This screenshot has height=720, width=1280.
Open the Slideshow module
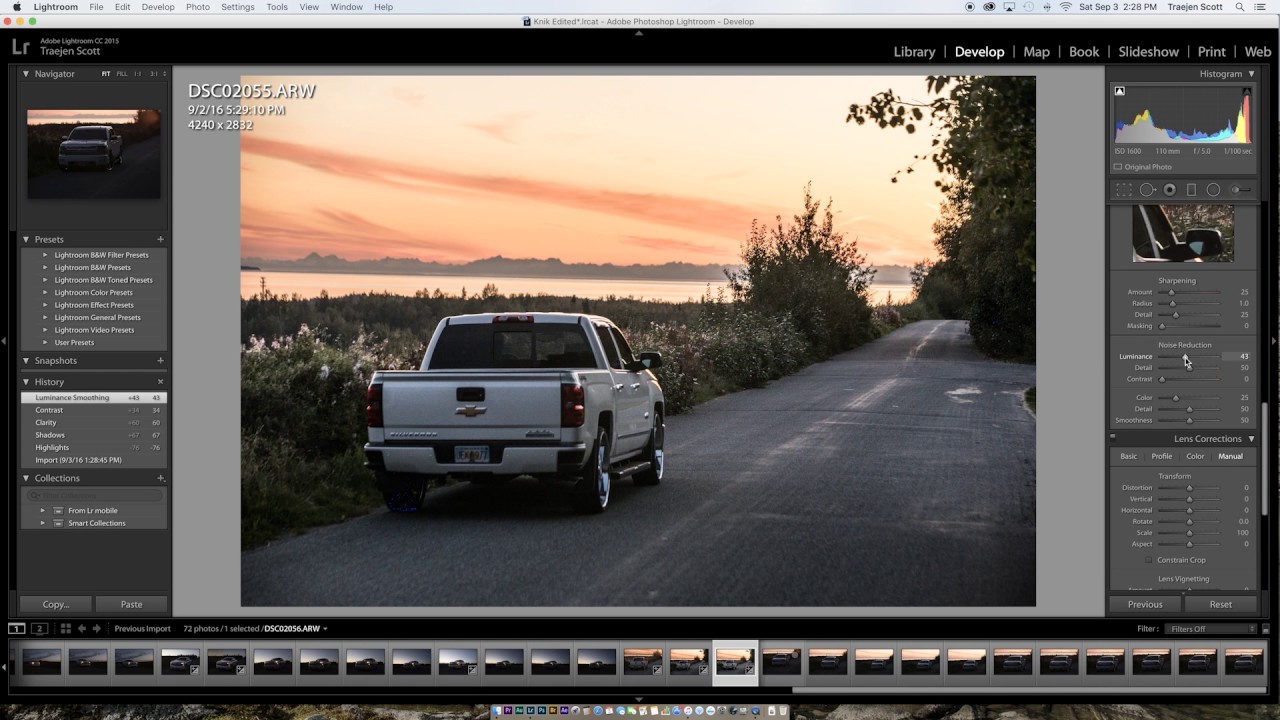point(1148,52)
